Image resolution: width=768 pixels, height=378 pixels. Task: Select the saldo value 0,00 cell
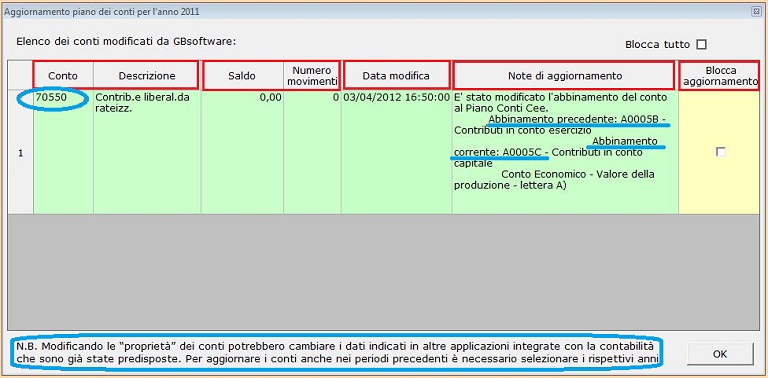242,152
